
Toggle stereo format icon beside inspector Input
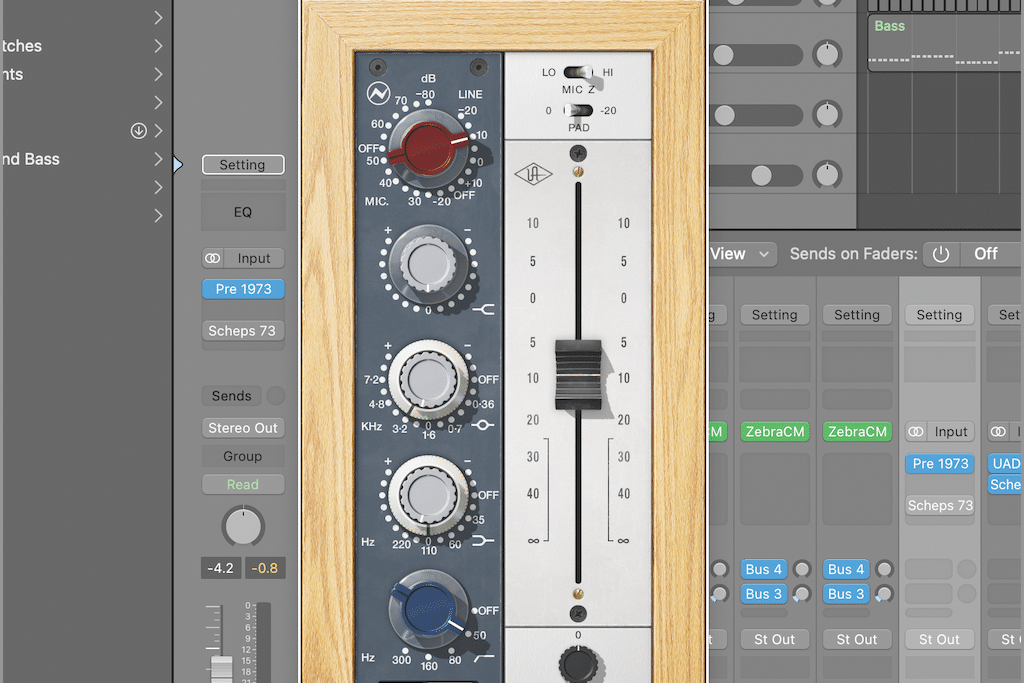click(212, 259)
